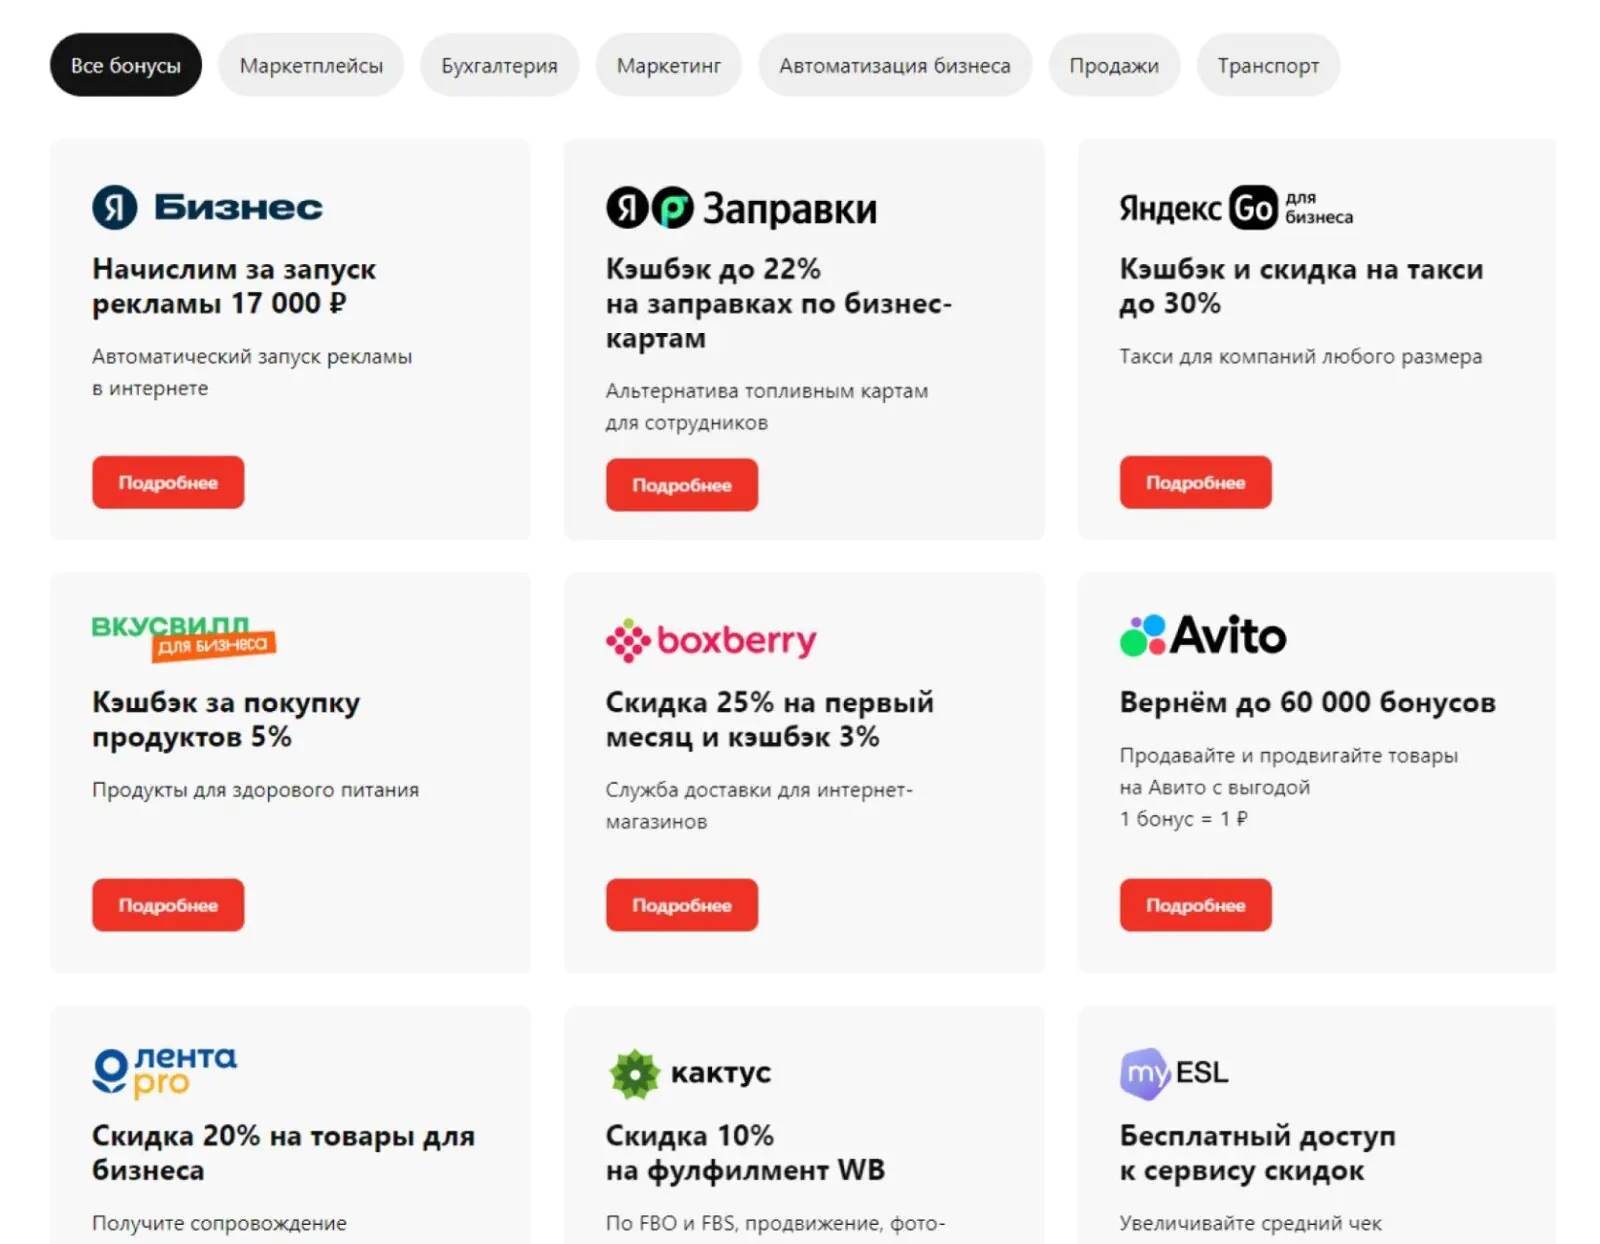Click Подробнее under the taxi discount card

point(1195,482)
